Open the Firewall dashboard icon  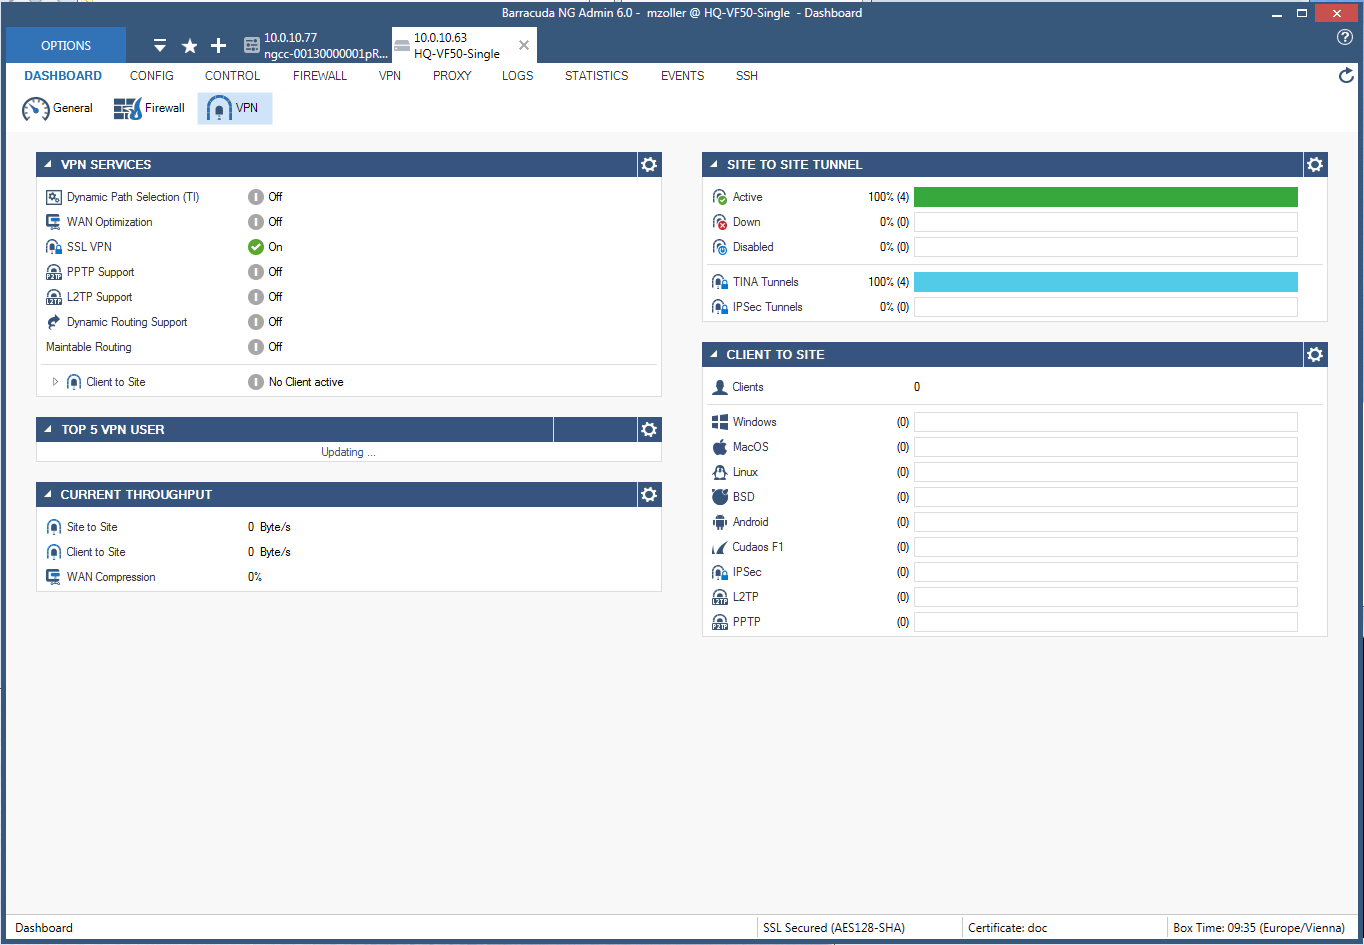pos(128,108)
